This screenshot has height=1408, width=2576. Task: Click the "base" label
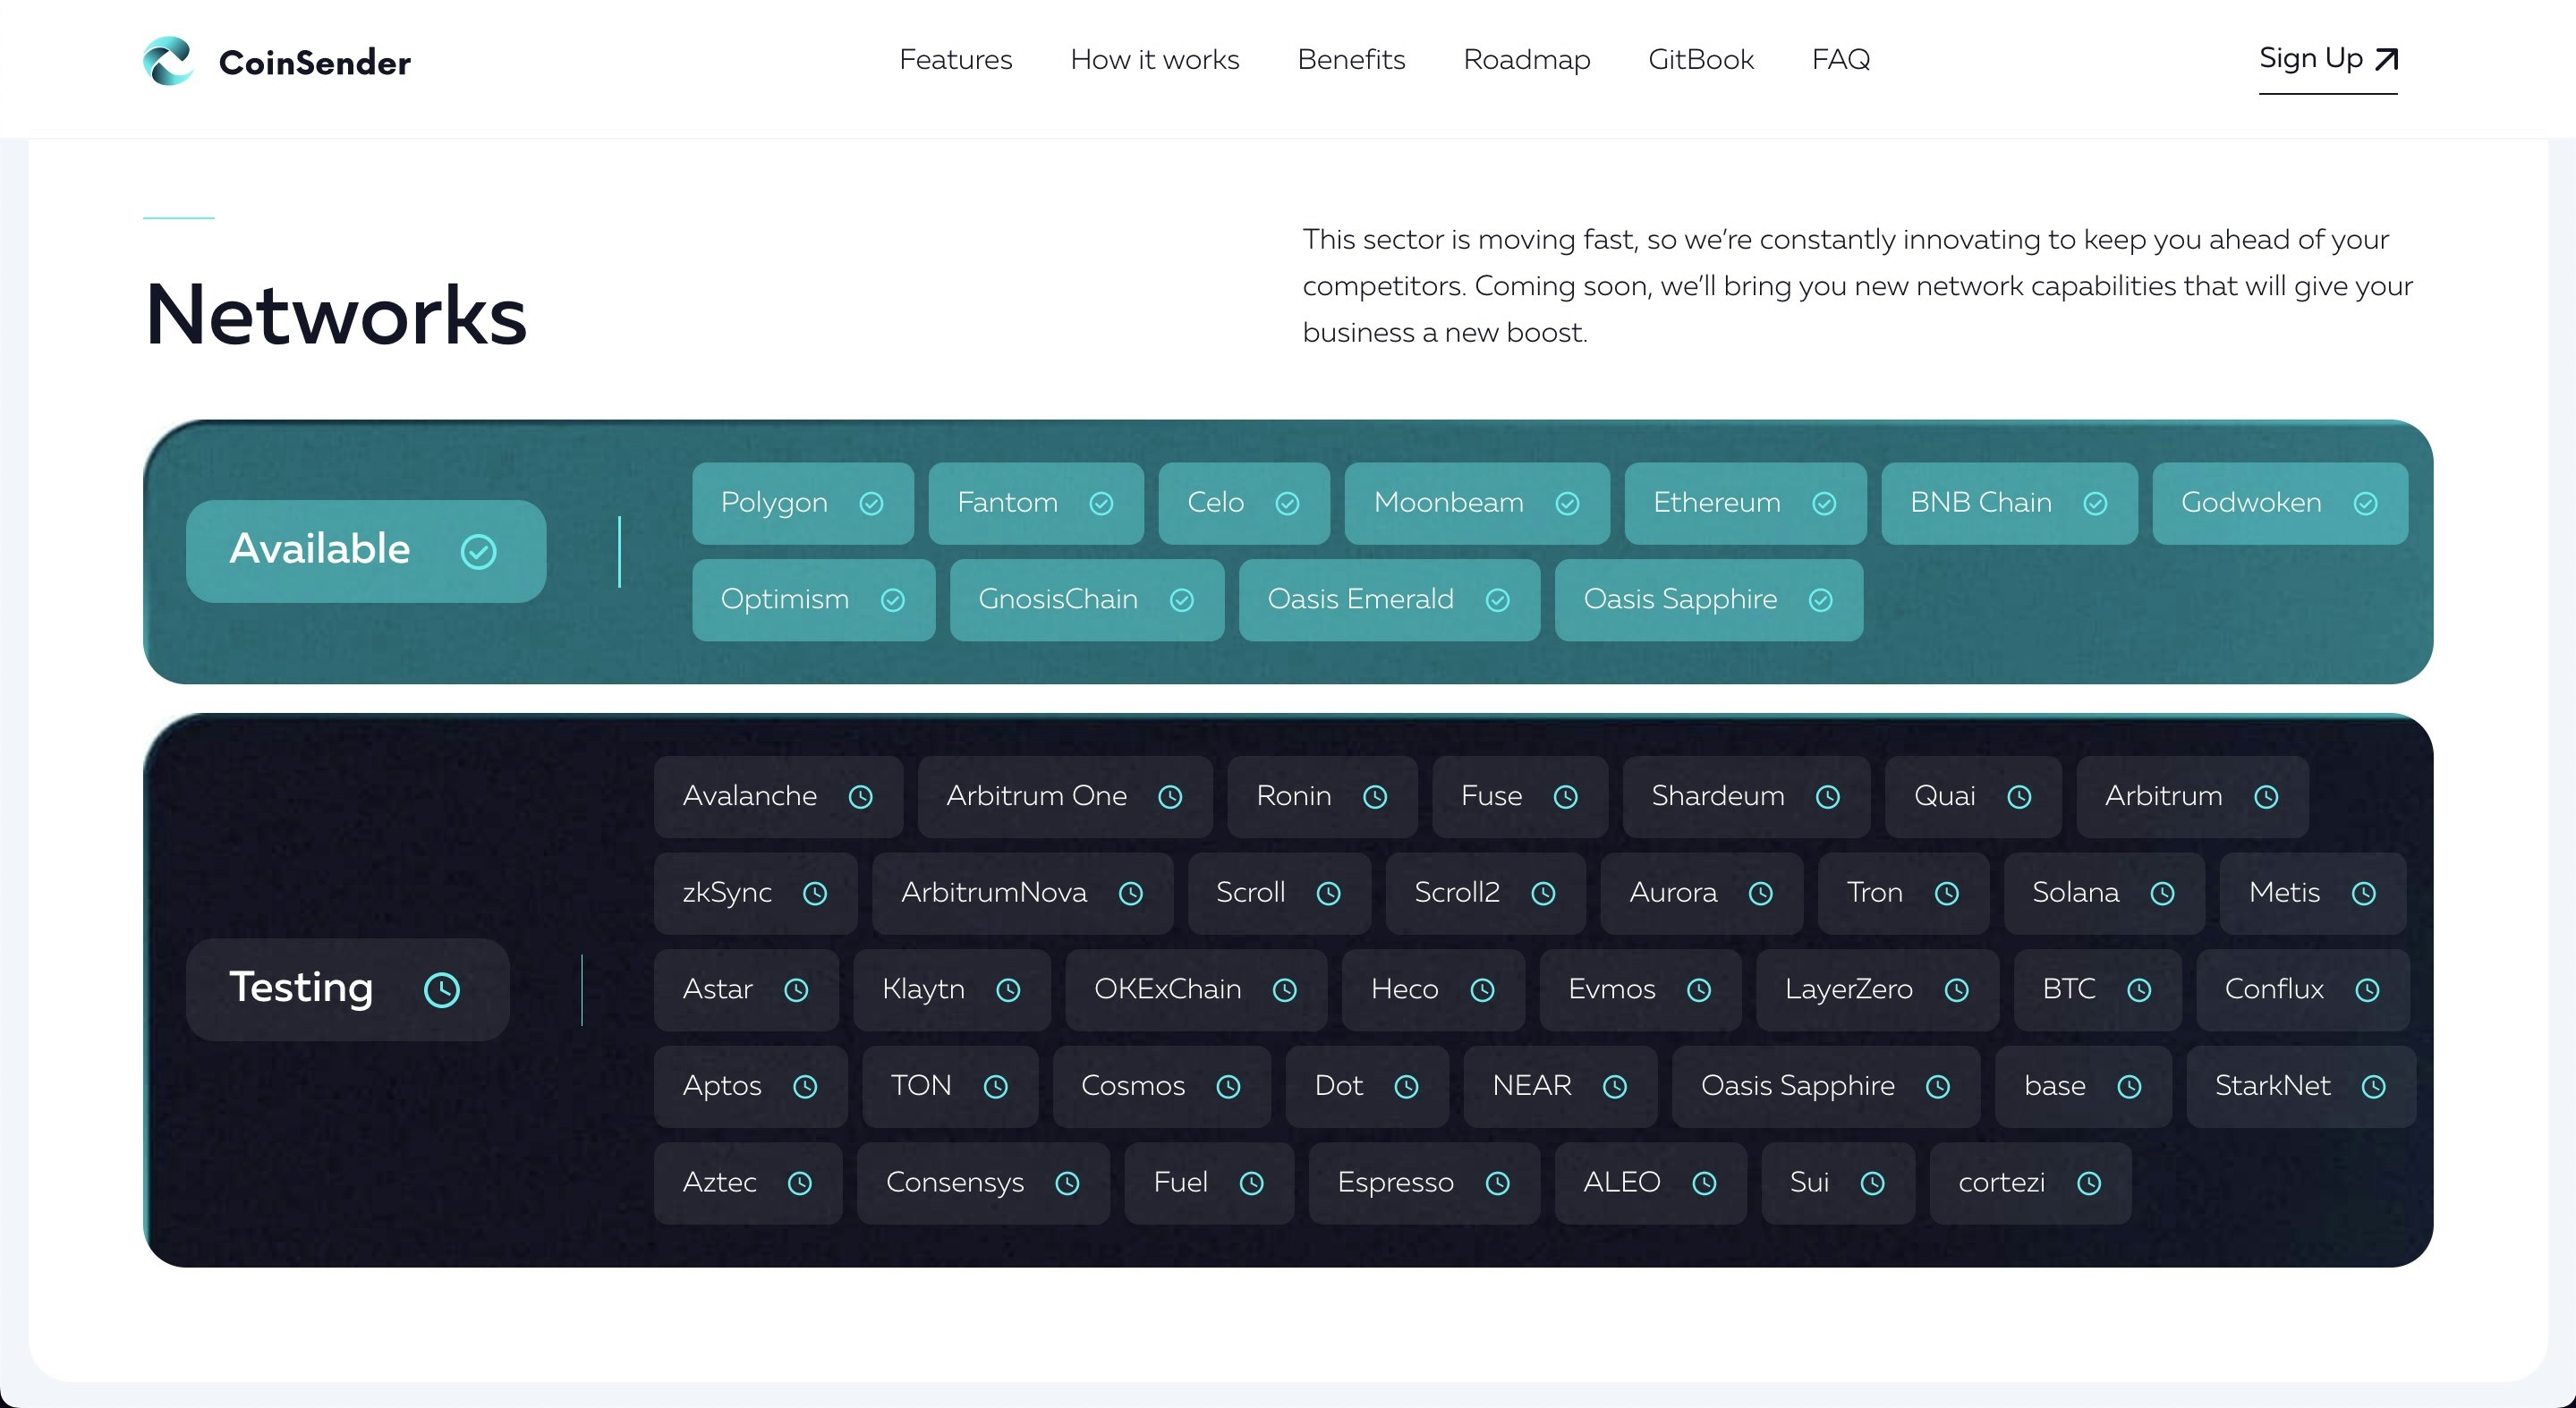[2054, 1085]
